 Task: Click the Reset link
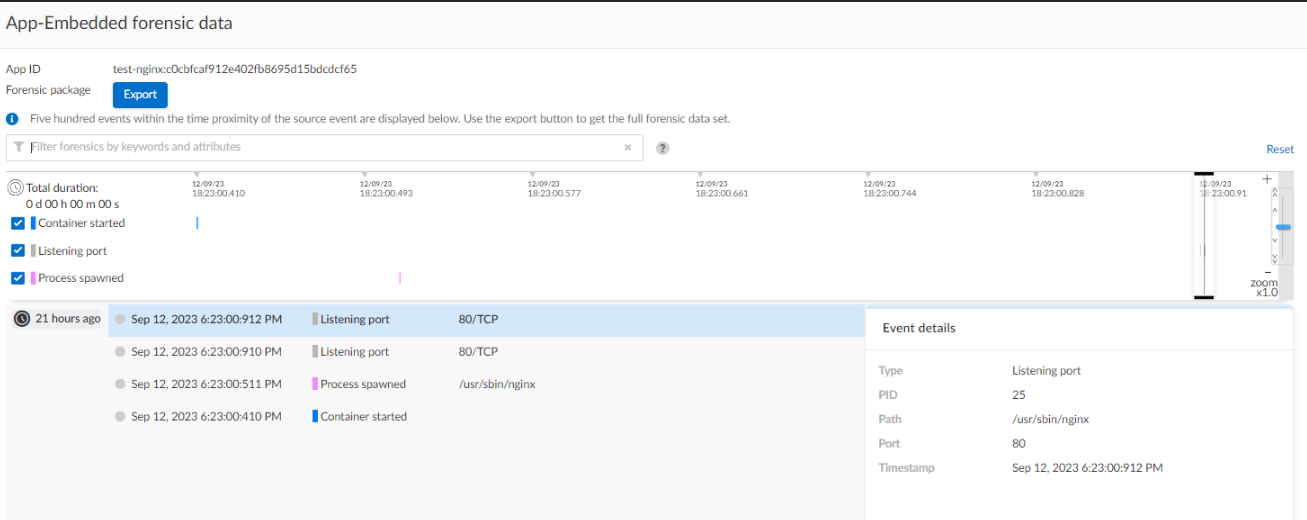pyautogui.click(x=1280, y=149)
